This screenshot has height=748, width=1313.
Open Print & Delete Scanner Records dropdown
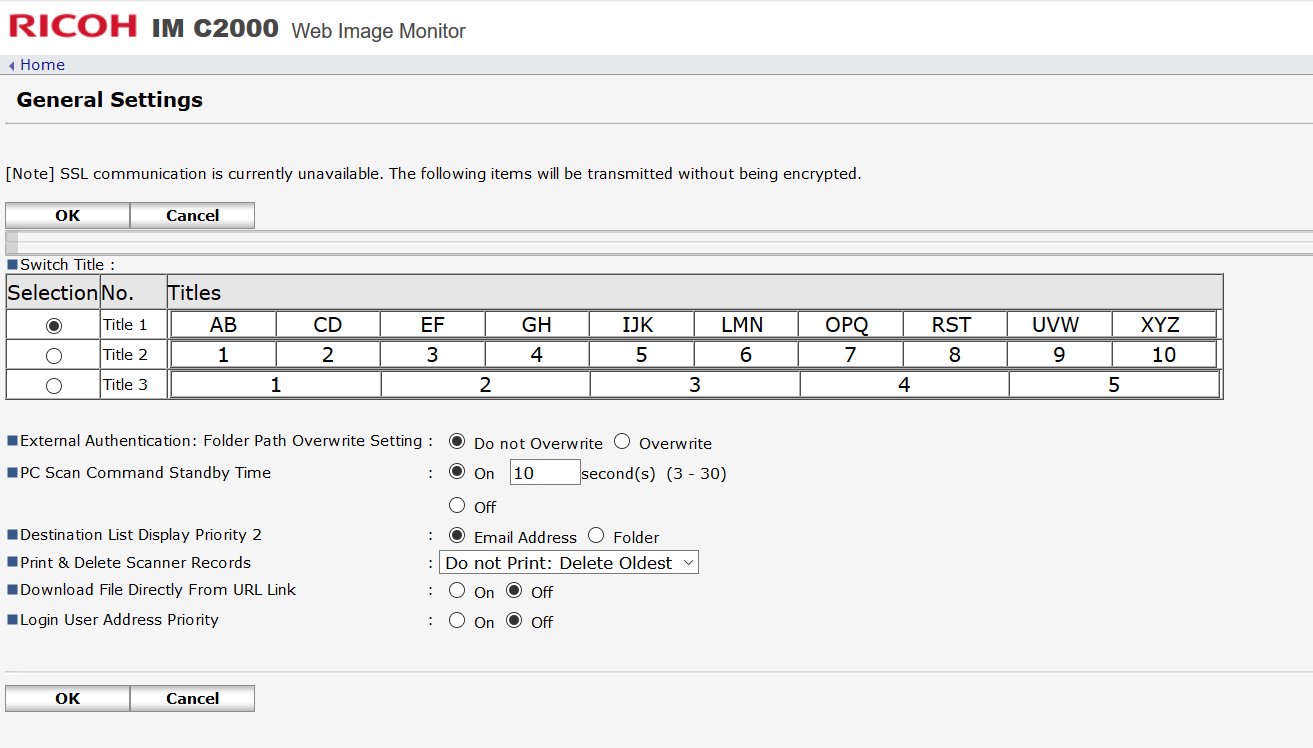pos(568,563)
